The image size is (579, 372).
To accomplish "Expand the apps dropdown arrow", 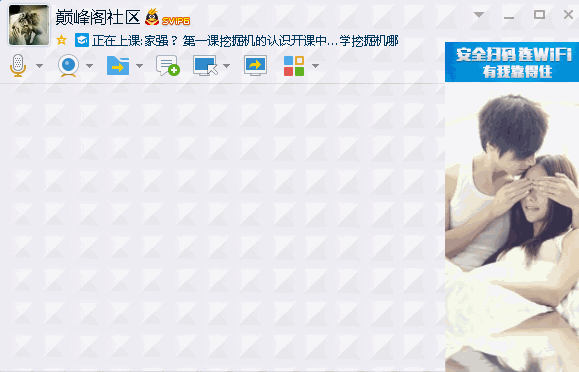I will [315, 66].
